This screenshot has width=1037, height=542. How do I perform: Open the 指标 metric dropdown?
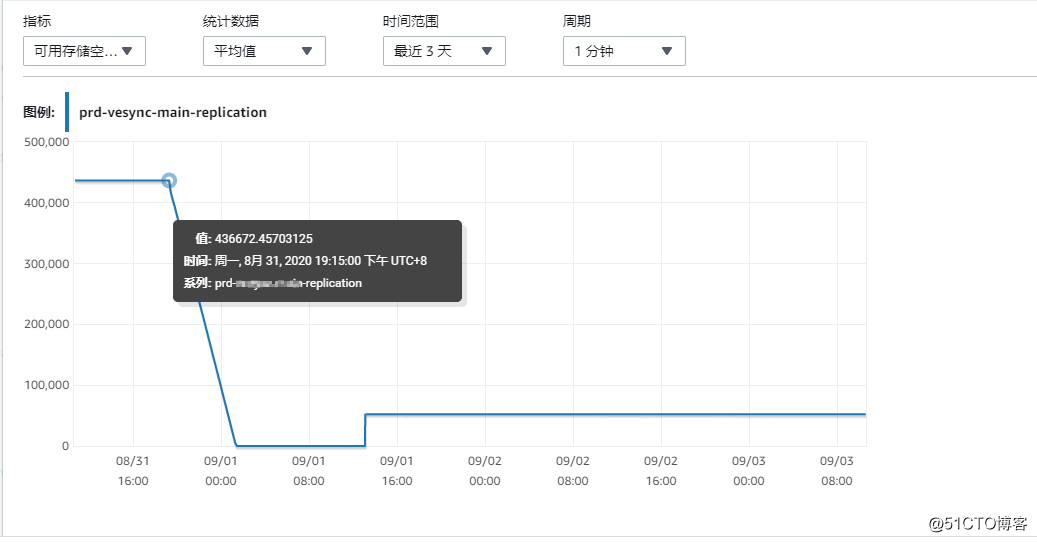click(x=84, y=51)
